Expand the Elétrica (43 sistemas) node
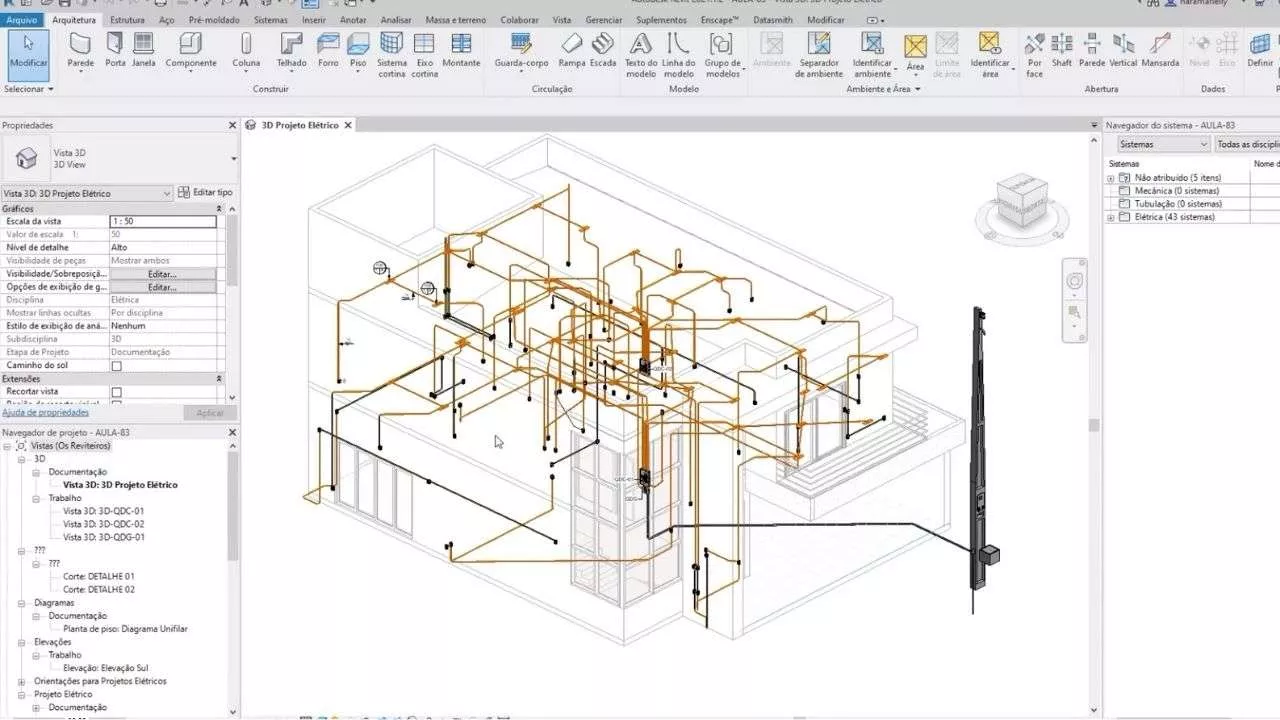The image size is (1280, 720). click(1110, 217)
